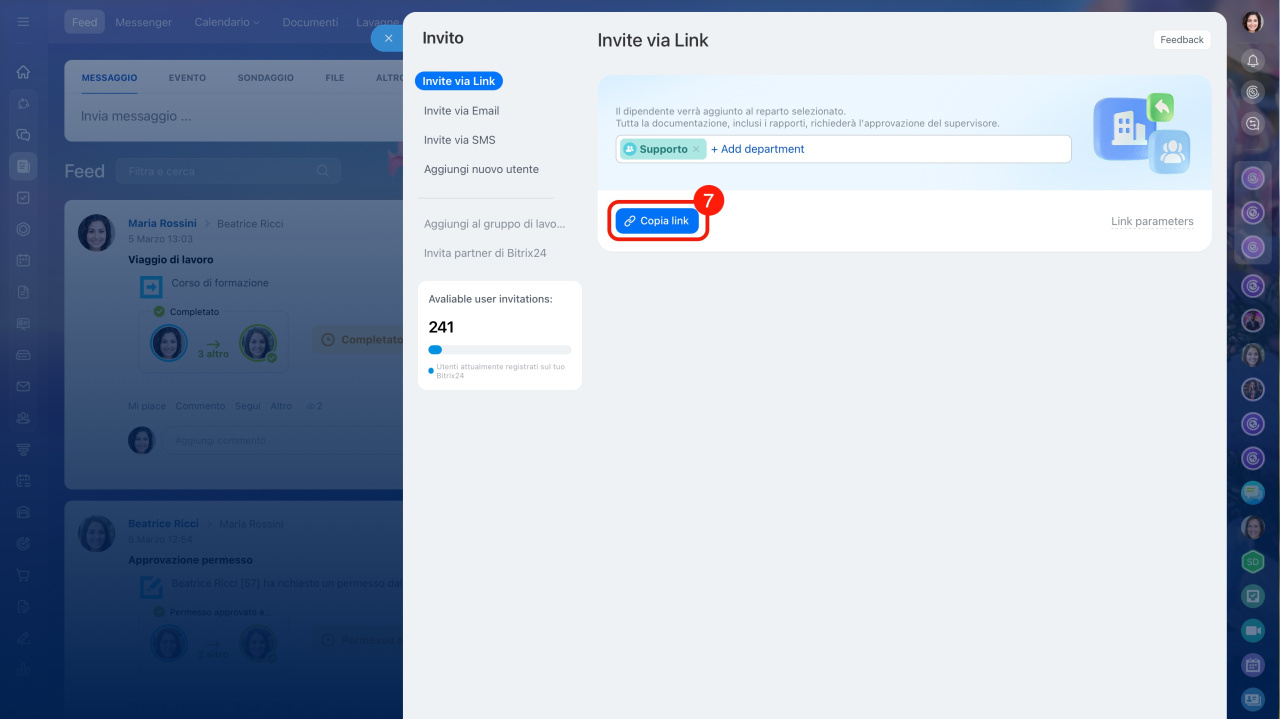Close the Invito panel with X
The image size is (1280, 719).
point(388,38)
